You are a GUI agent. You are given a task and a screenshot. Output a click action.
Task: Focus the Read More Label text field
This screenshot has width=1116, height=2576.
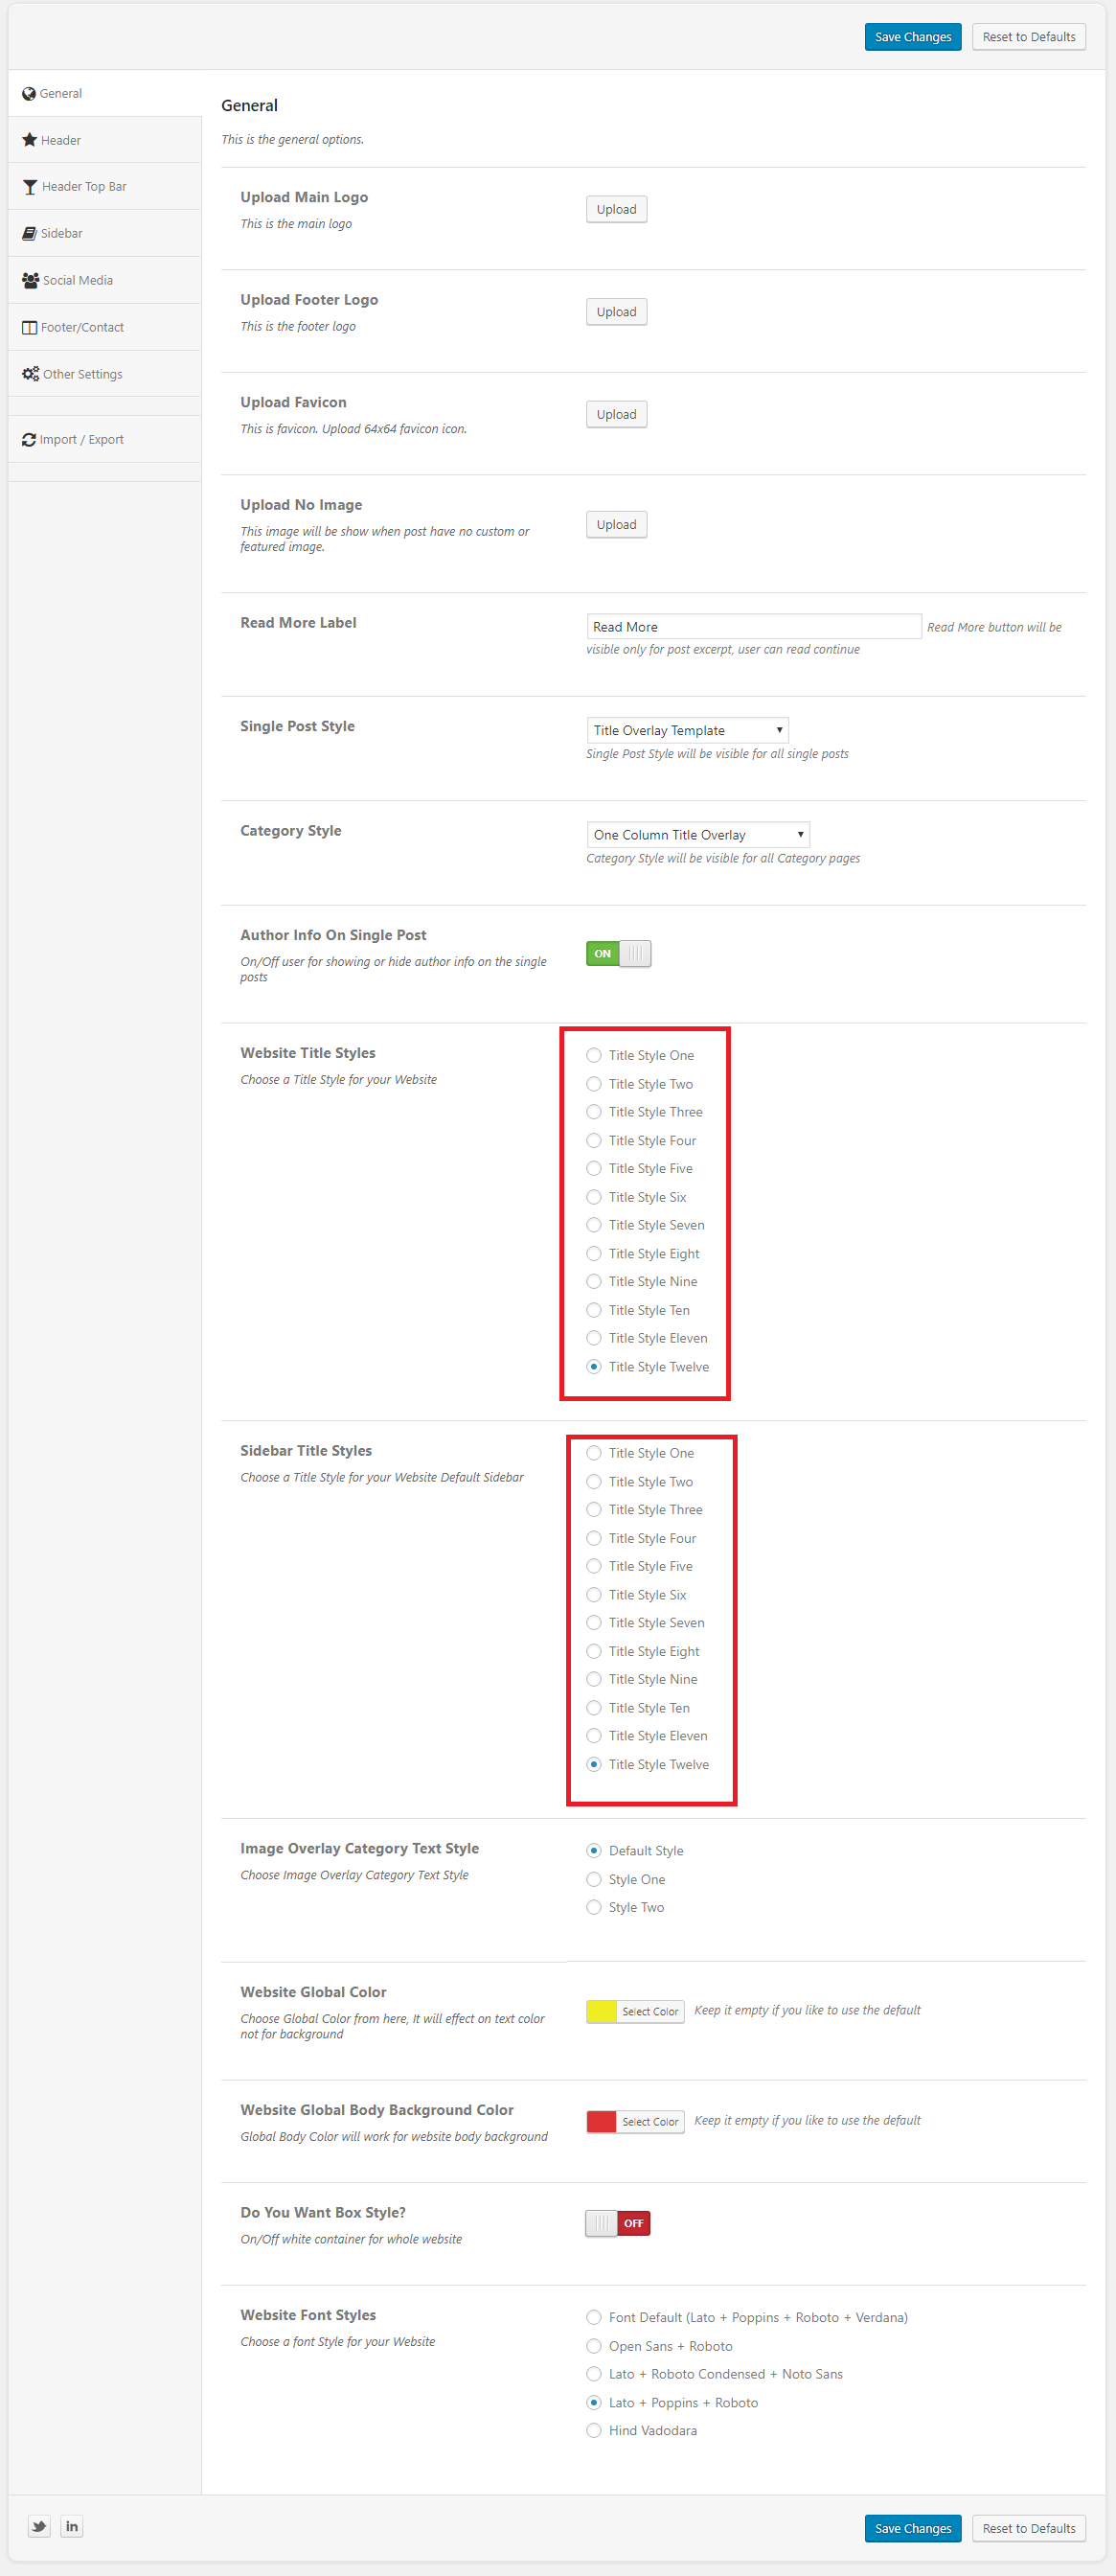pos(753,627)
